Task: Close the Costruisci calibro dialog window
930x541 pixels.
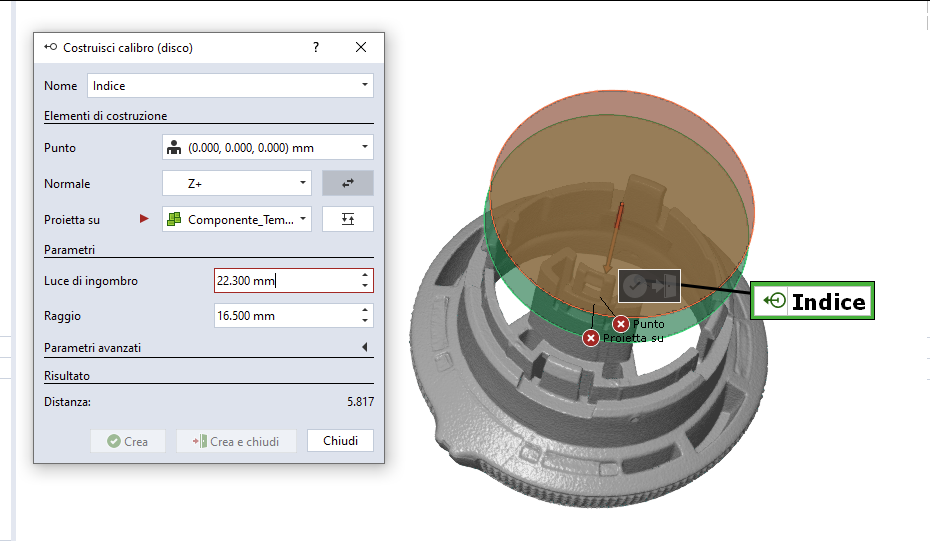Action: (x=361, y=47)
